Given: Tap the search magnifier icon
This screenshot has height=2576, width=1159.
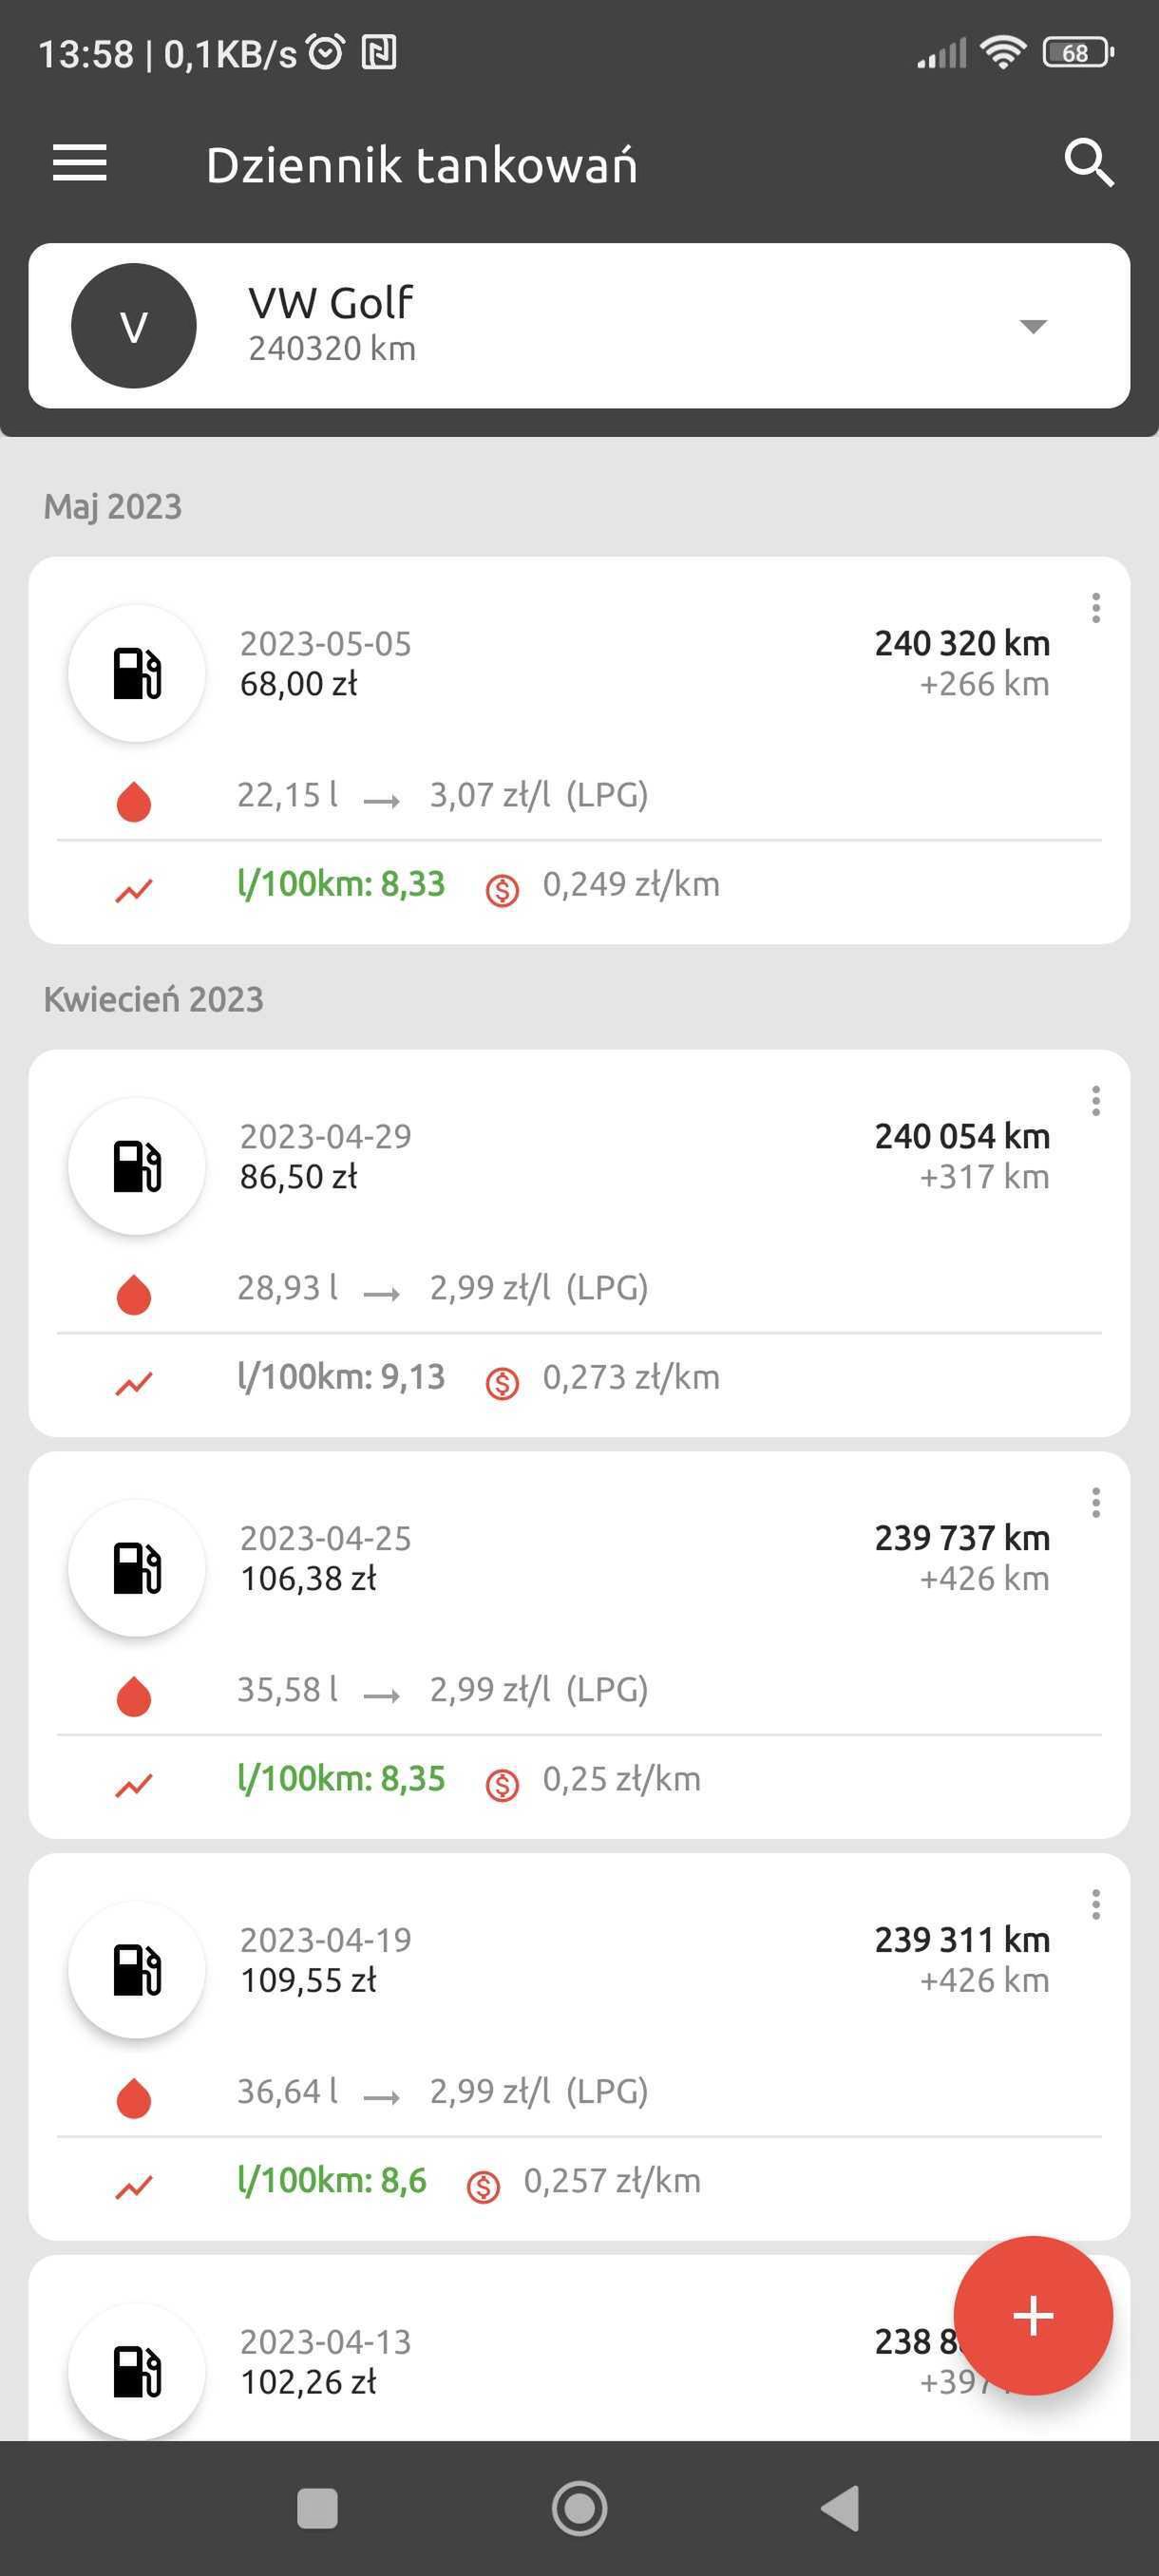Looking at the screenshot, I should [1088, 163].
